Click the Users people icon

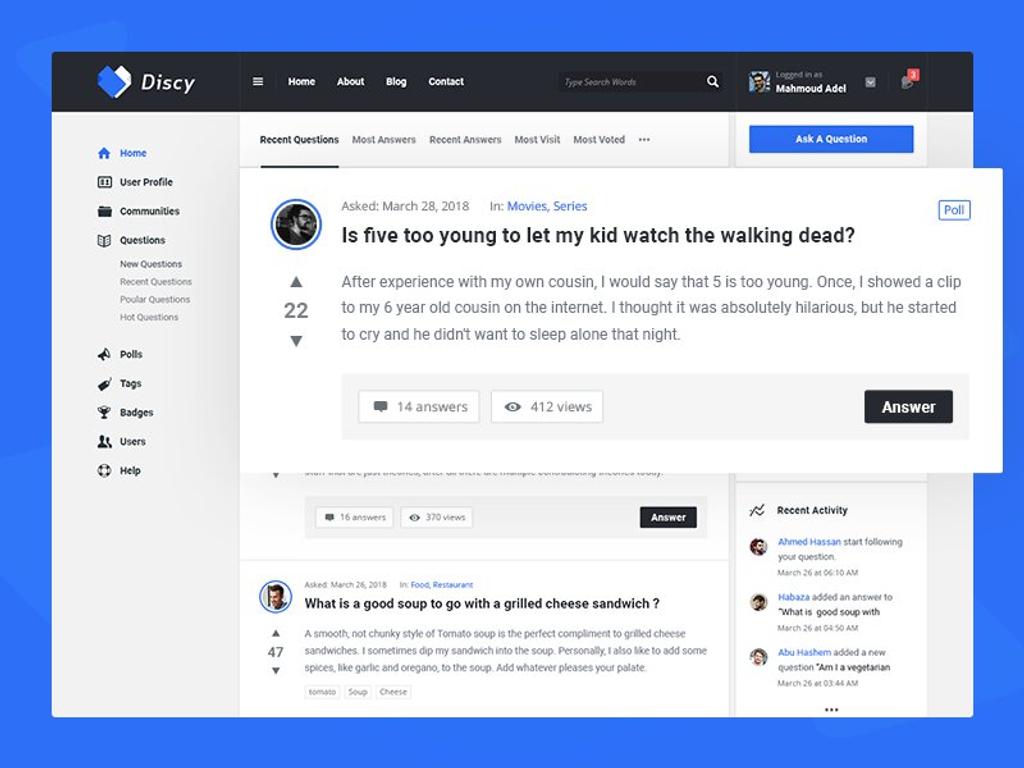104,441
